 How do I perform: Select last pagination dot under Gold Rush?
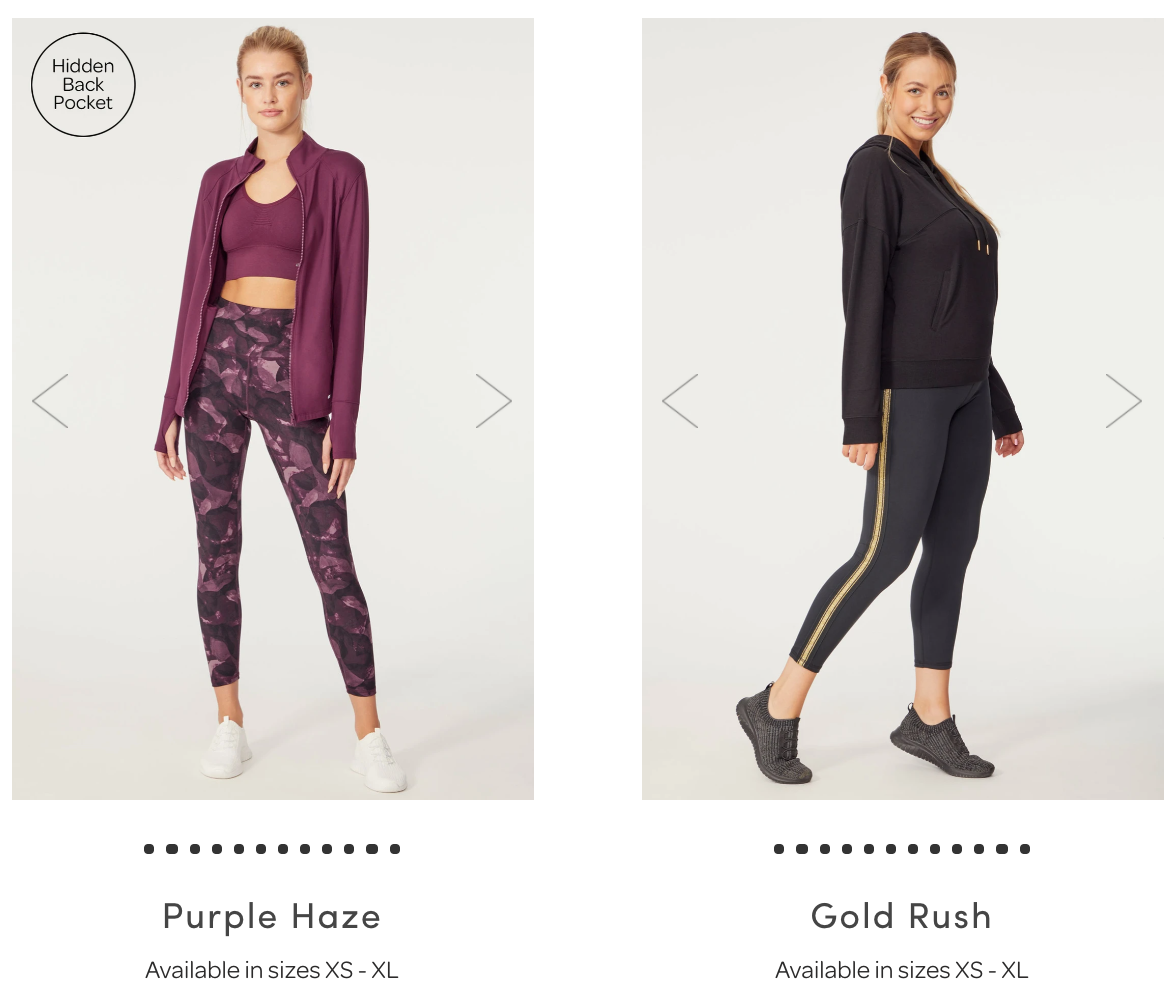pyautogui.click(x=1025, y=849)
